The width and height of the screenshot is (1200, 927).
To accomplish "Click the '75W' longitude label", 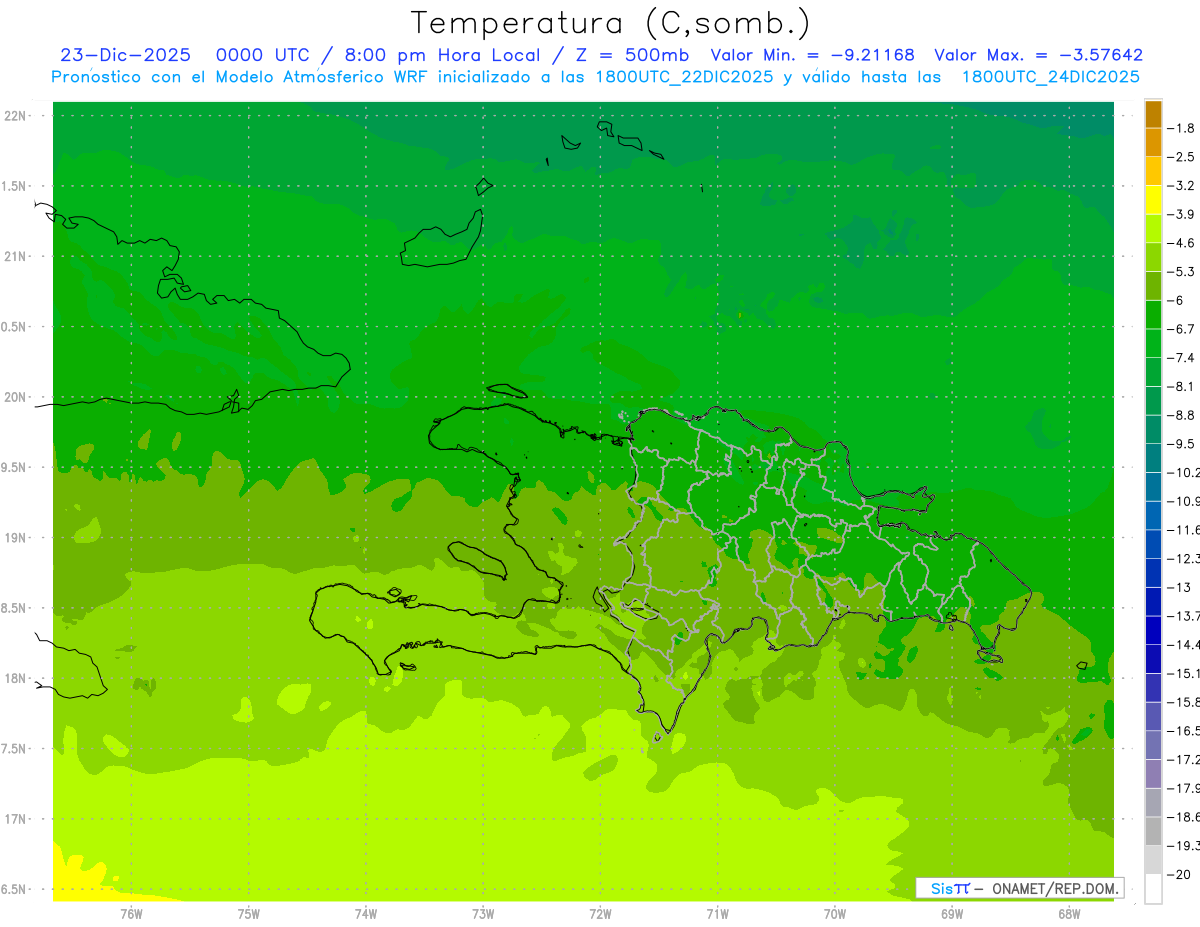I will tap(249, 914).
